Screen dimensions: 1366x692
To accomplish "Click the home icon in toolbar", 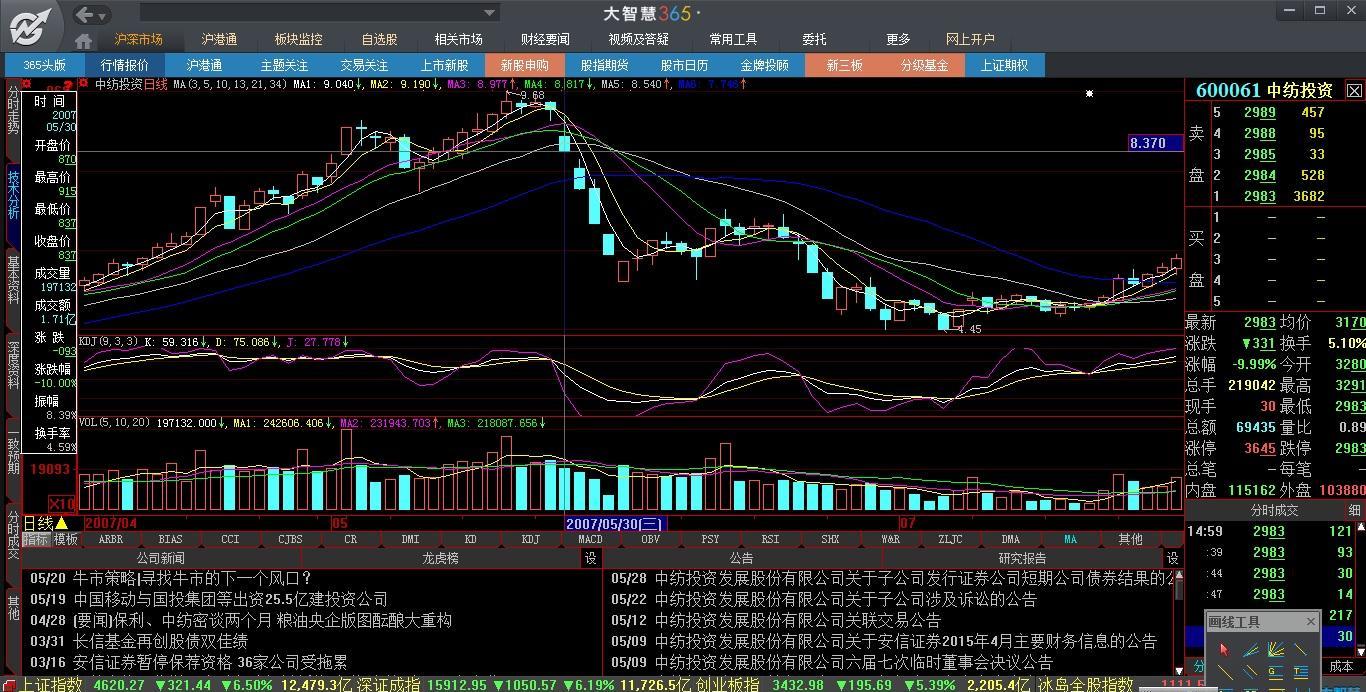I will click(x=83, y=41).
